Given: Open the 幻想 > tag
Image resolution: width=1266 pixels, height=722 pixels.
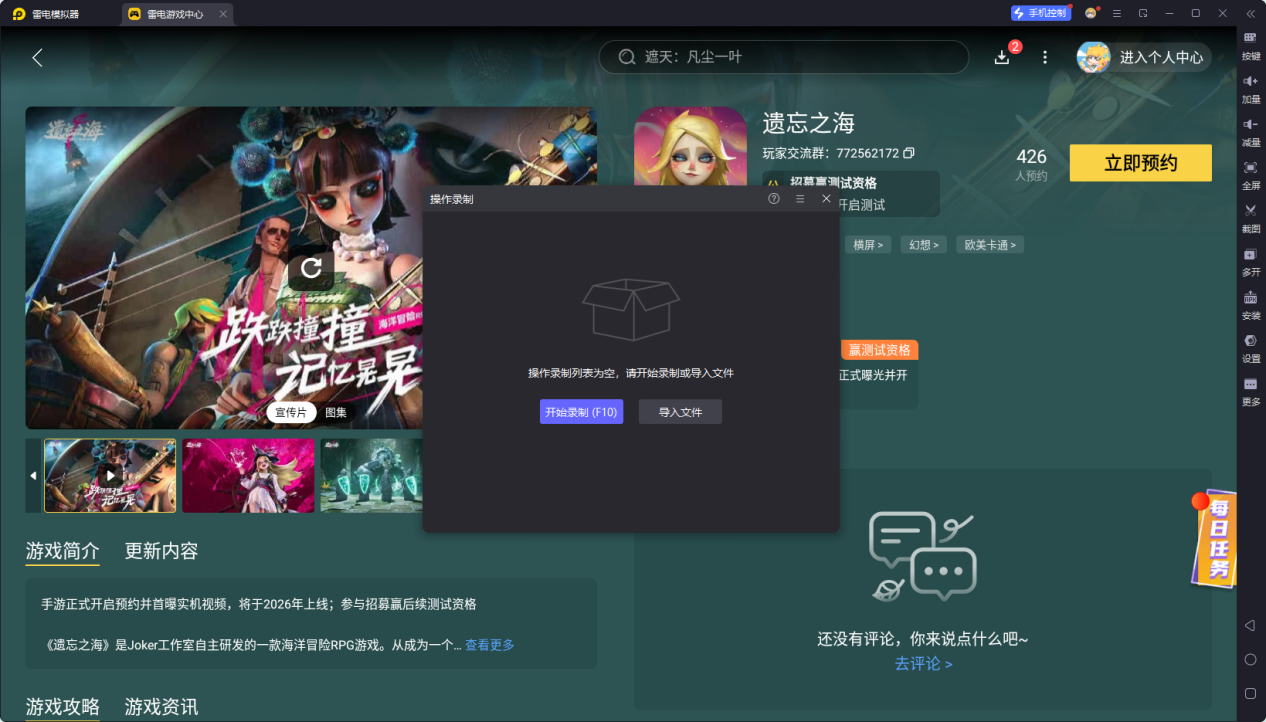Looking at the screenshot, I should click(923, 245).
